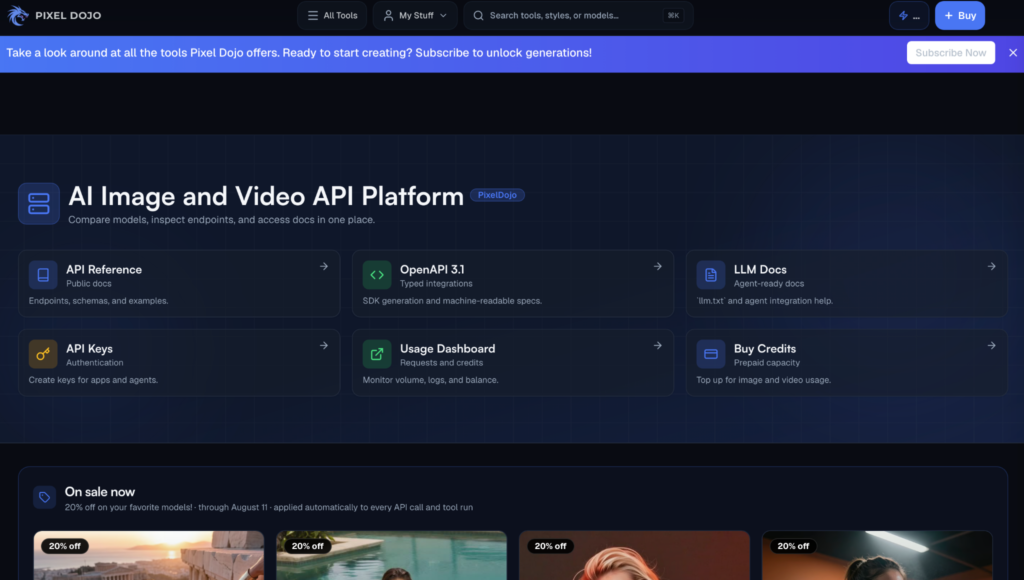Click the My Stuff person icon
Screen dimensions: 1024x580
388,15
